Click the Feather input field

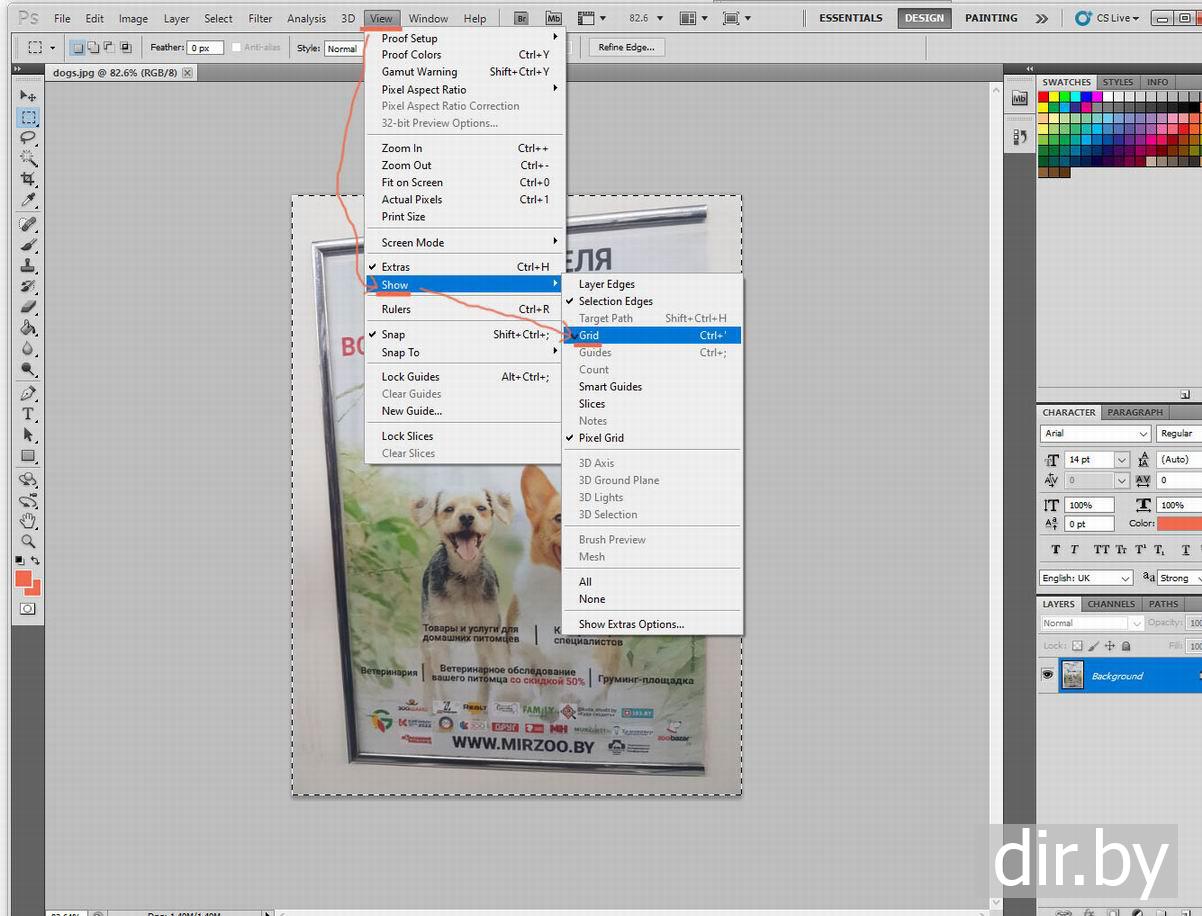coord(204,48)
